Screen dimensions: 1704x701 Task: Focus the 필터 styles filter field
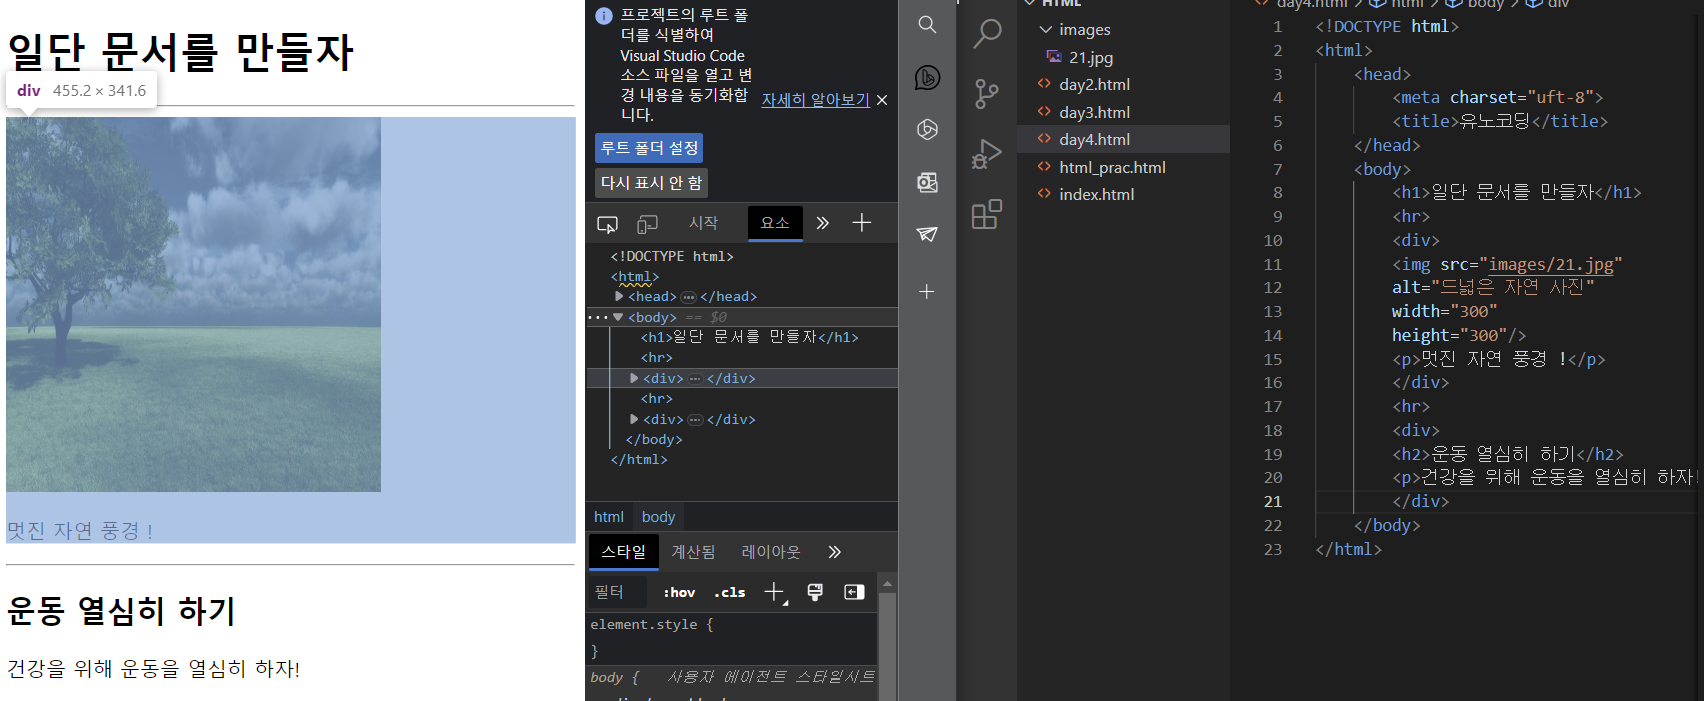pyautogui.click(x=616, y=592)
